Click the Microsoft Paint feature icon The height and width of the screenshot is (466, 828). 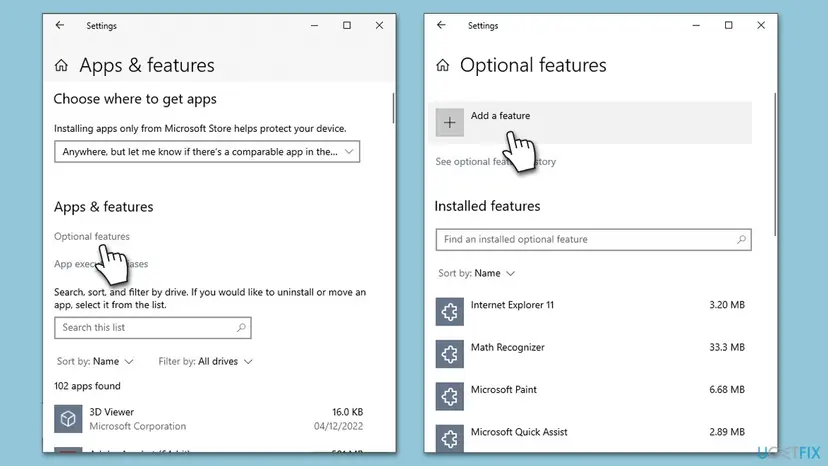click(x=449, y=396)
